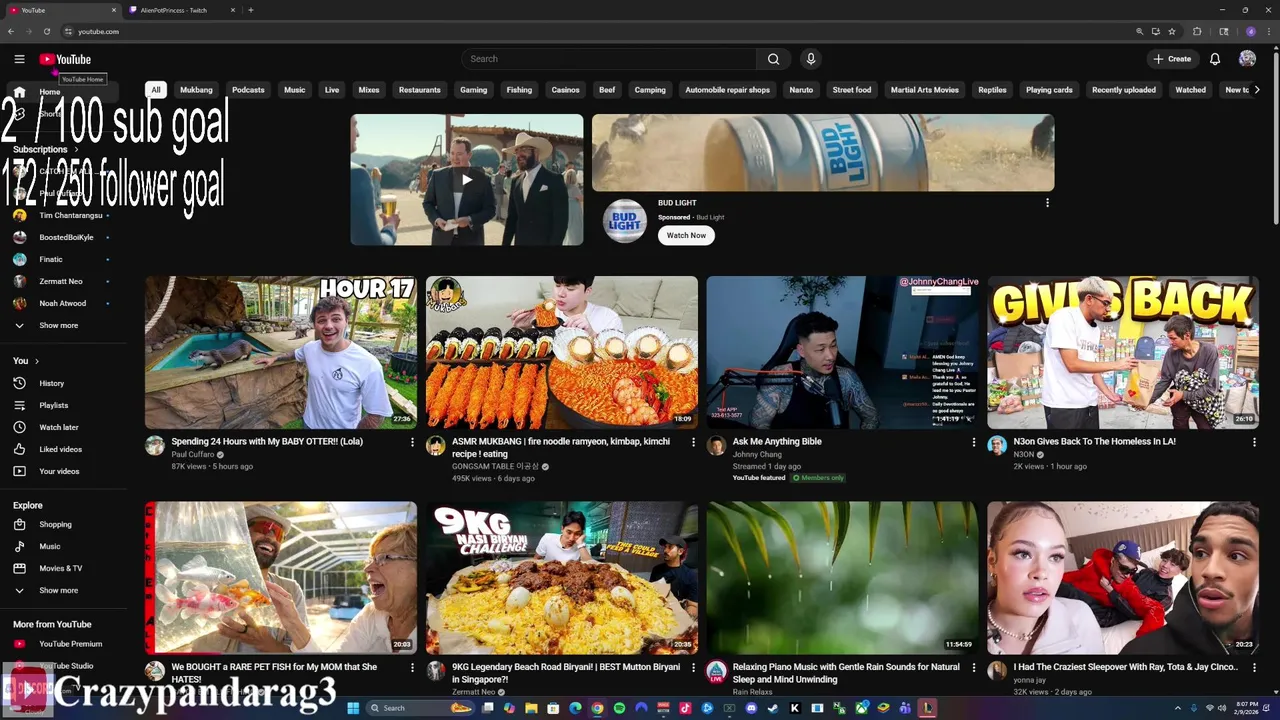
Task: Select the Podcasts filter chip
Action: click(248, 90)
